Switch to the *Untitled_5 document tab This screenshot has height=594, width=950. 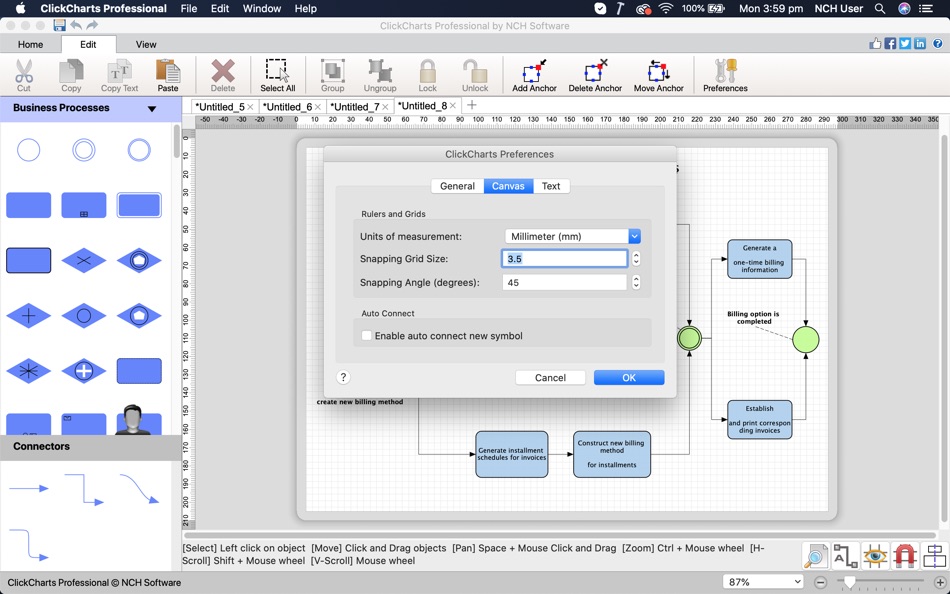pyautogui.click(x=219, y=107)
